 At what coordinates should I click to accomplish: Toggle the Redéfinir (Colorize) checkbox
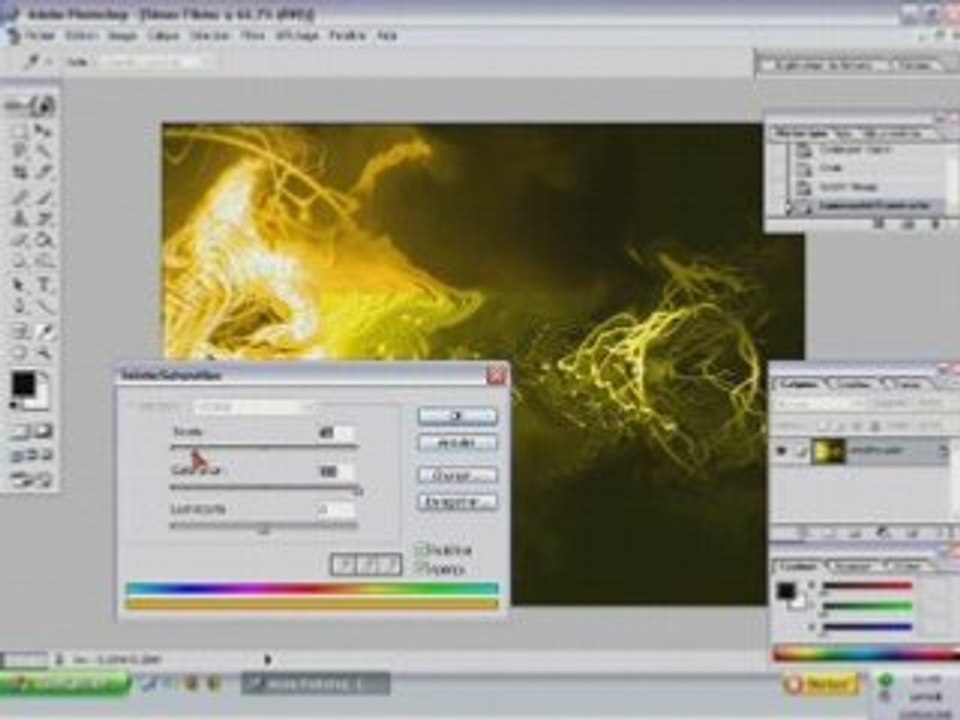click(421, 549)
